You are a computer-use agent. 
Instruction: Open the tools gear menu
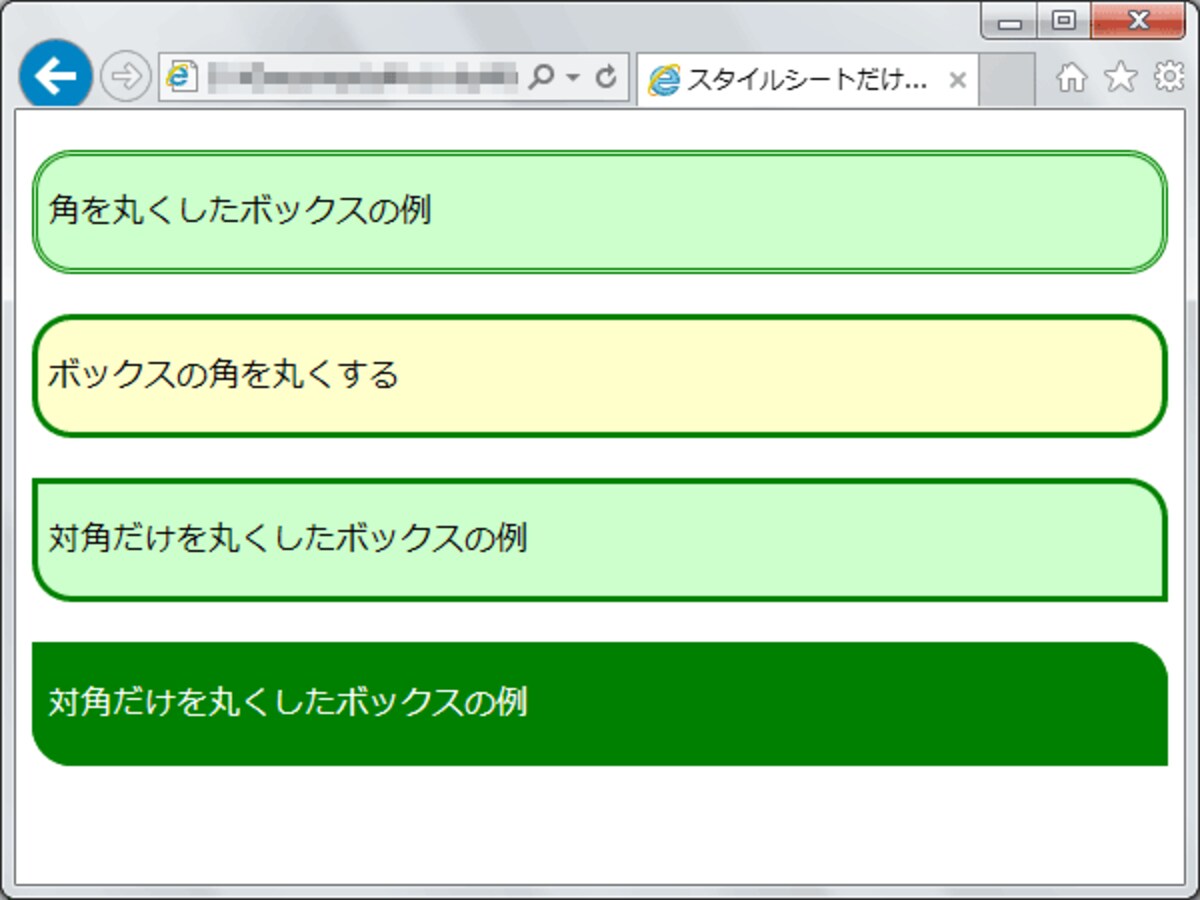coord(1169,77)
